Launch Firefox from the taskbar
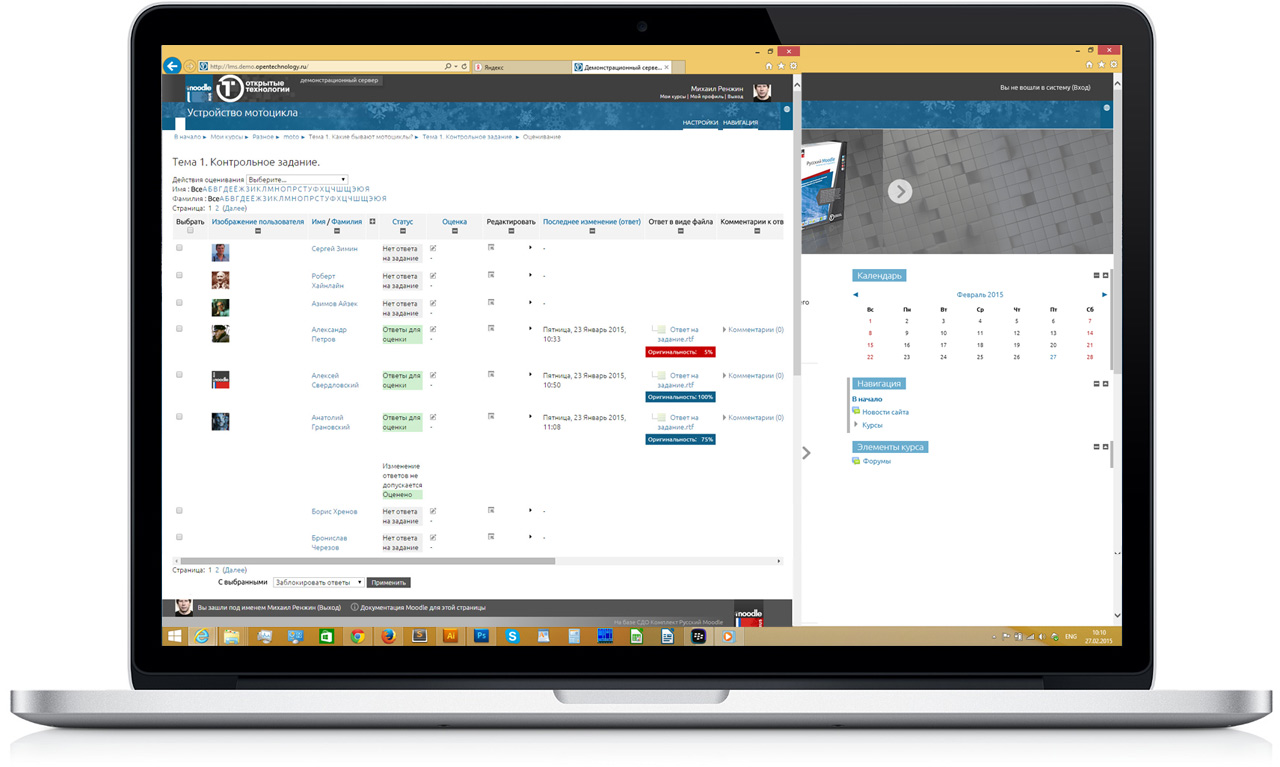This screenshot has height=767, width=1280. point(388,636)
